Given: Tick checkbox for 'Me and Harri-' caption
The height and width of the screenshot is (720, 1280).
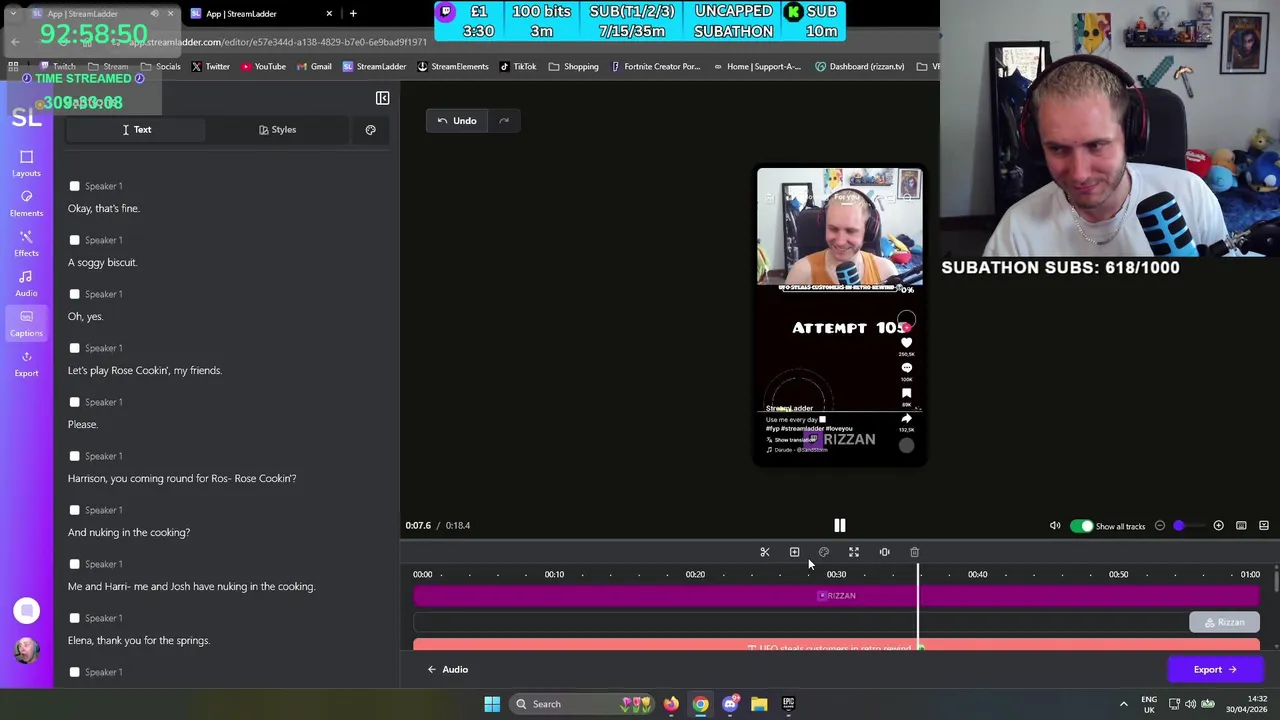Looking at the screenshot, I should click(74, 564).
